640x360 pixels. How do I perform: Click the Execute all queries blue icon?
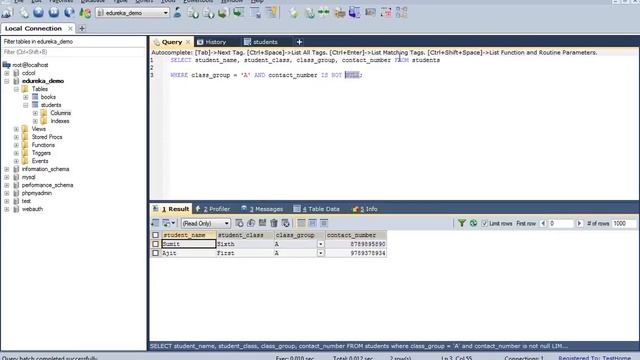pyautogui.click(x=54, y=13)
